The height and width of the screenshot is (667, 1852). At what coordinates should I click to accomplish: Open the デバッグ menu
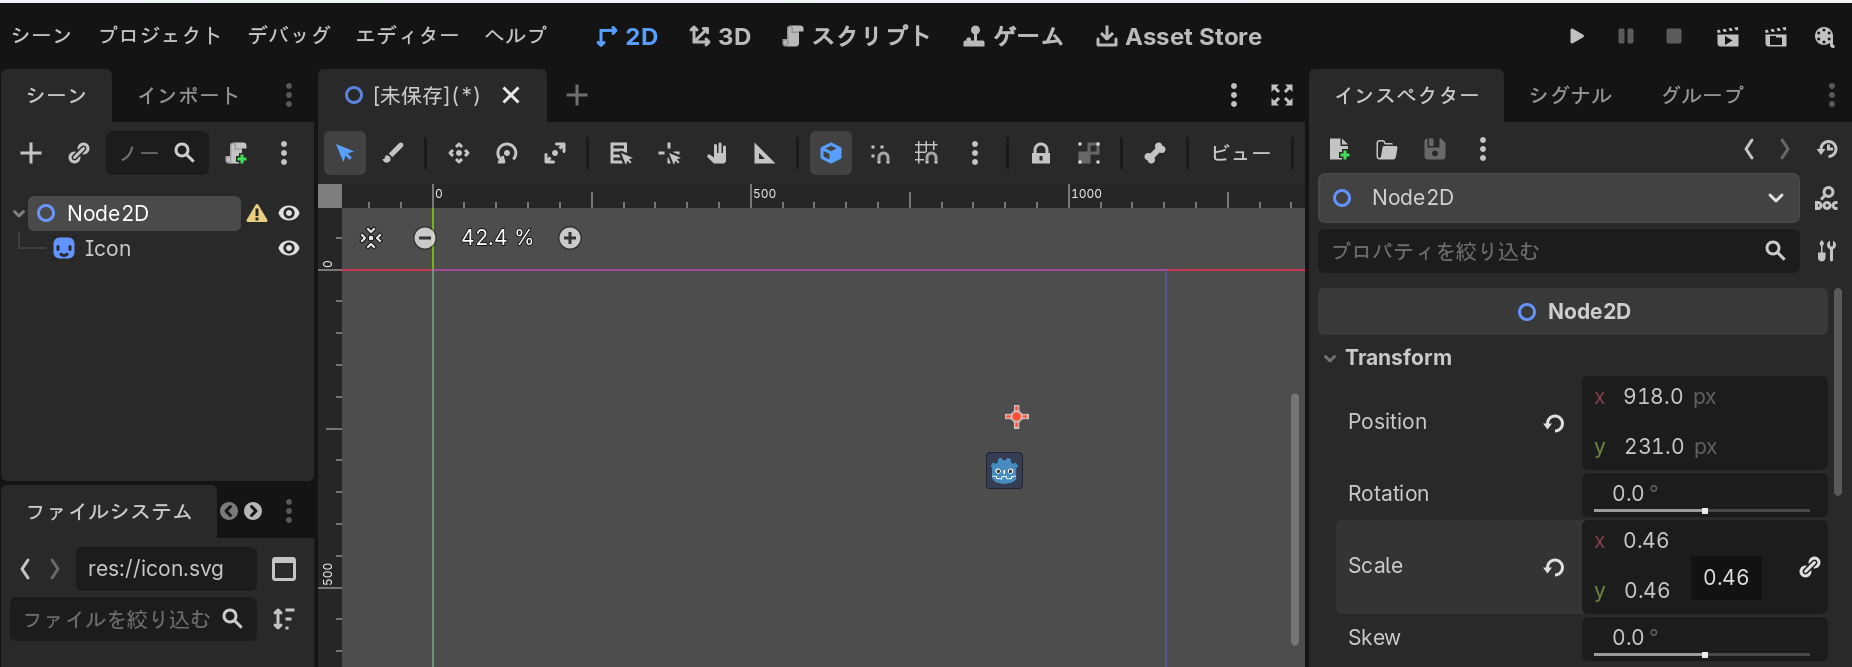289,36
